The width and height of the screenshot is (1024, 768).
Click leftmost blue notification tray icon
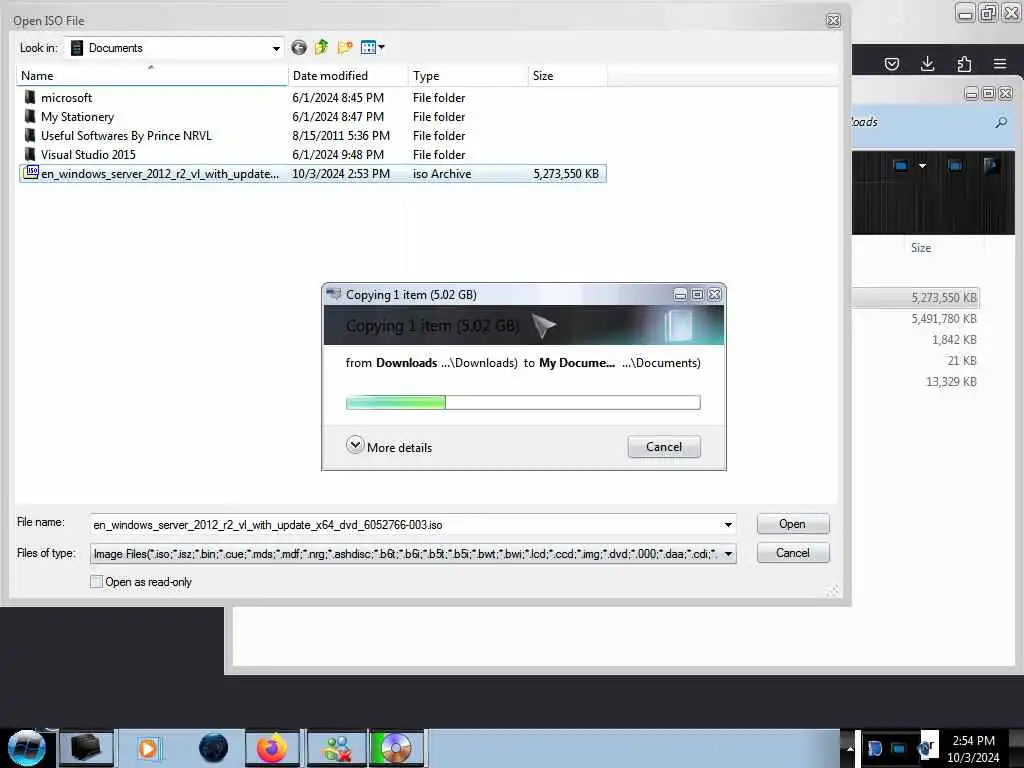[x=874, y=748]
